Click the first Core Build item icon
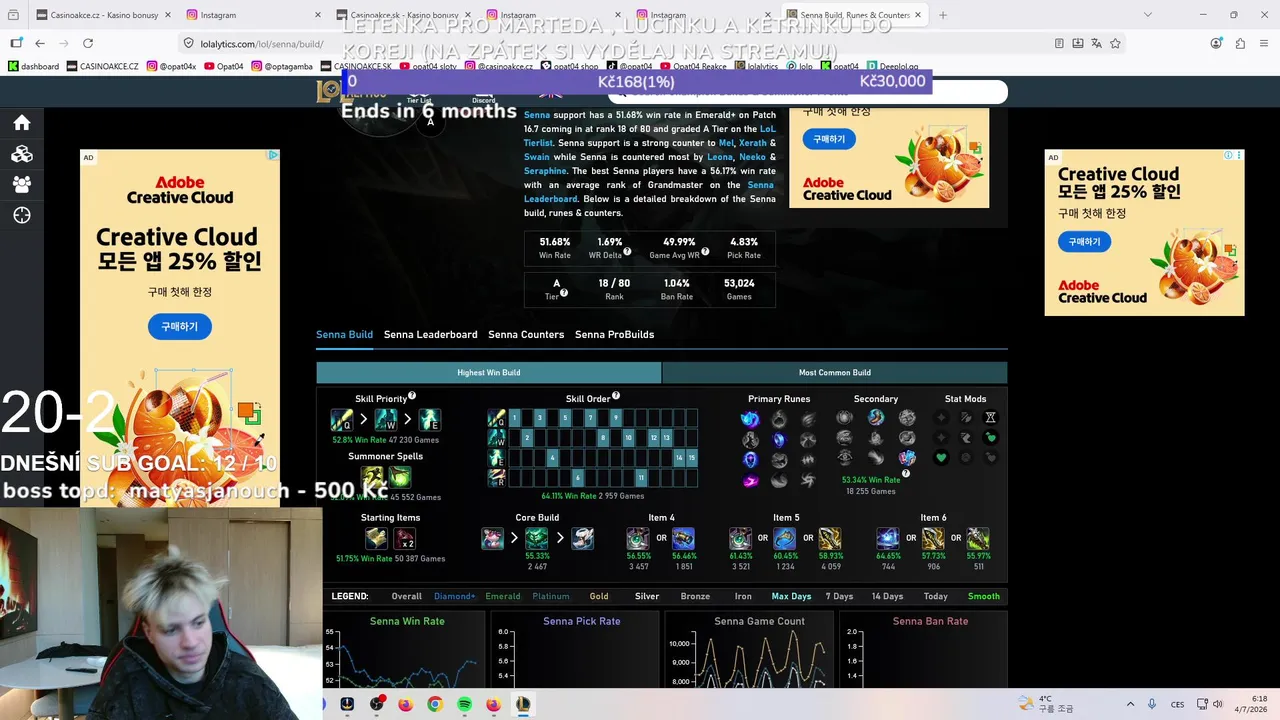Image resolution: width=1280 pixels, height=720 pixels. pyautogui.click(x=492, y=539)
